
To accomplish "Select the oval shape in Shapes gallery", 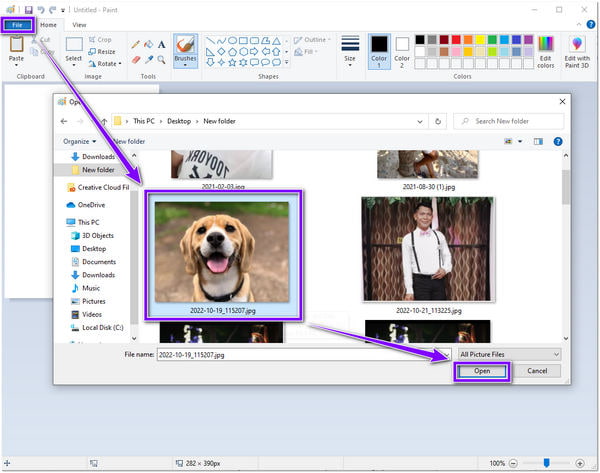I will [x=232, y=40].
